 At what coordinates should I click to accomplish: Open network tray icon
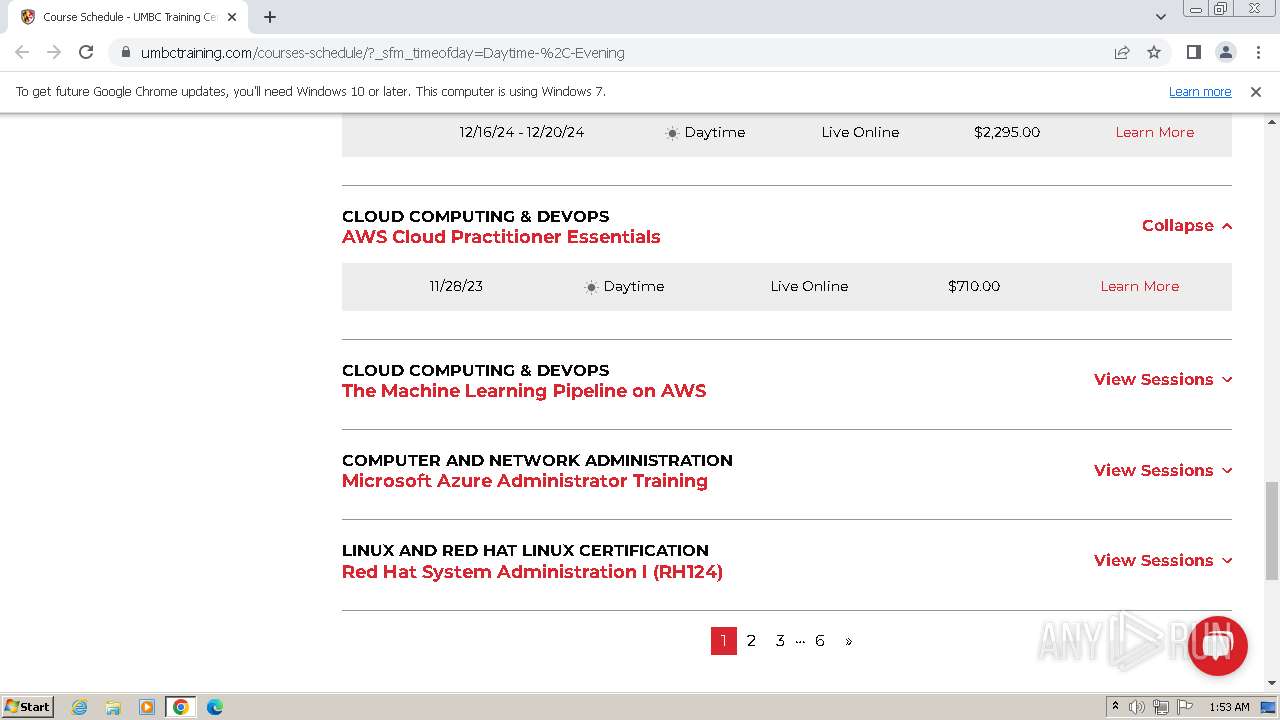pos(1161,707)
